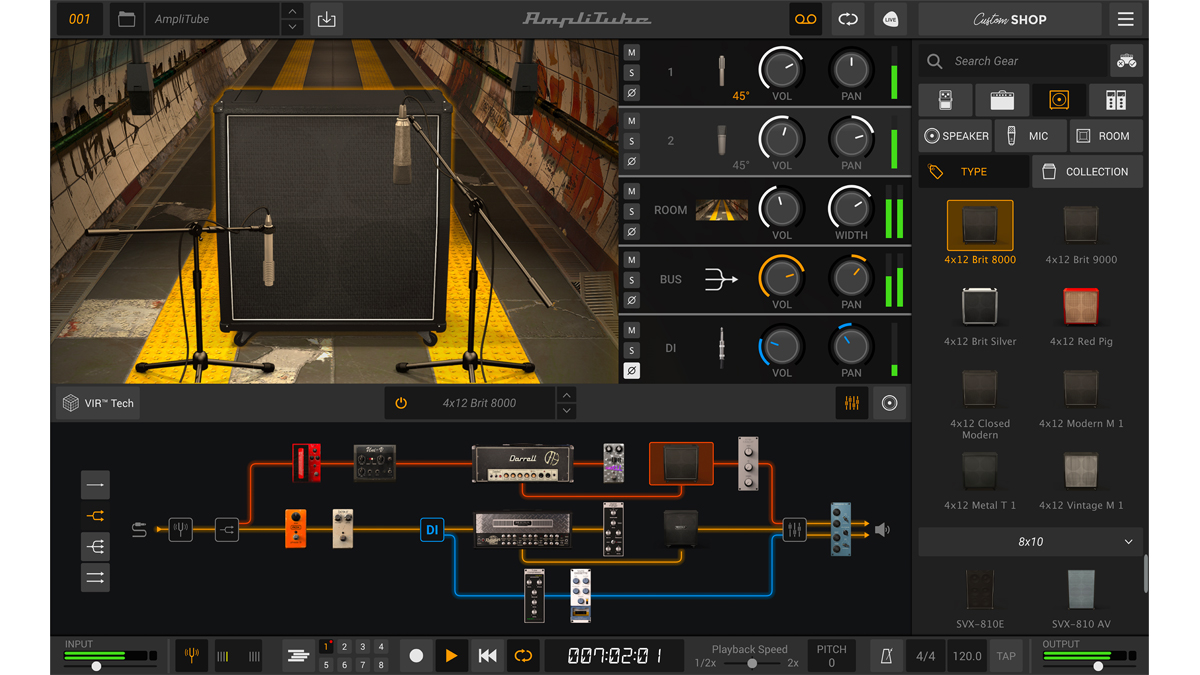Switch to the amplifier gear category icon
Screen dimensions: 1200x675
(1002, 100)
